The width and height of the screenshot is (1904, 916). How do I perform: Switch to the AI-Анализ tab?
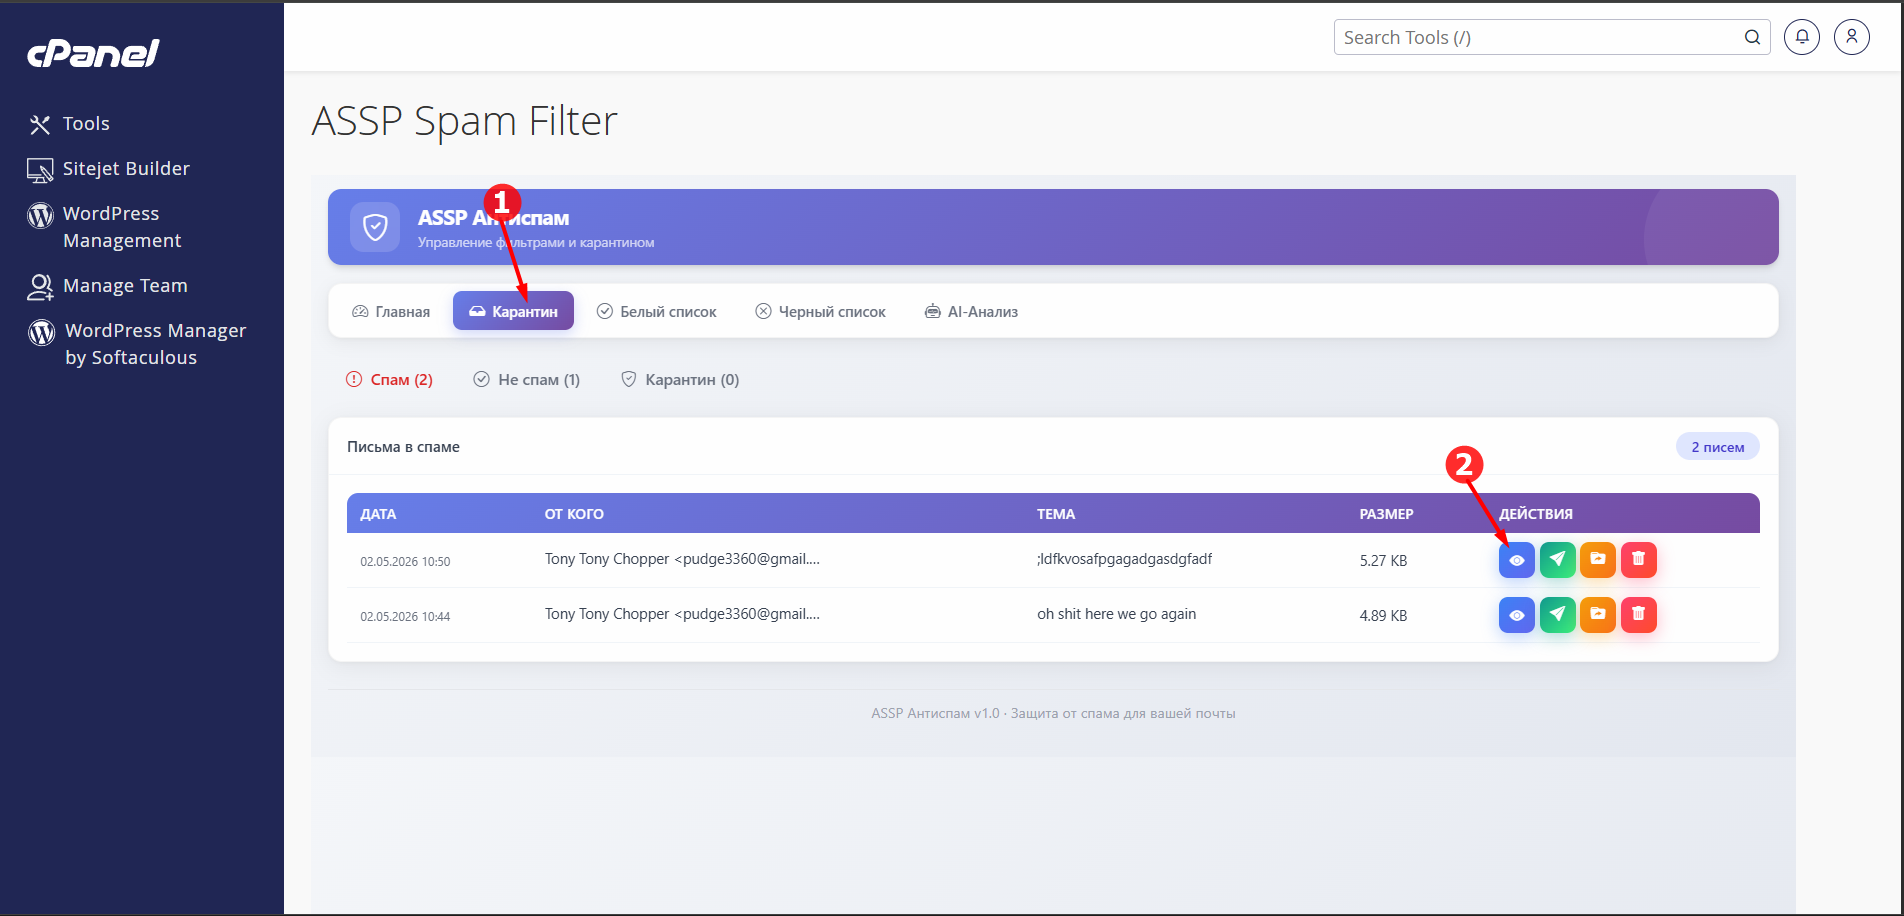971,311
